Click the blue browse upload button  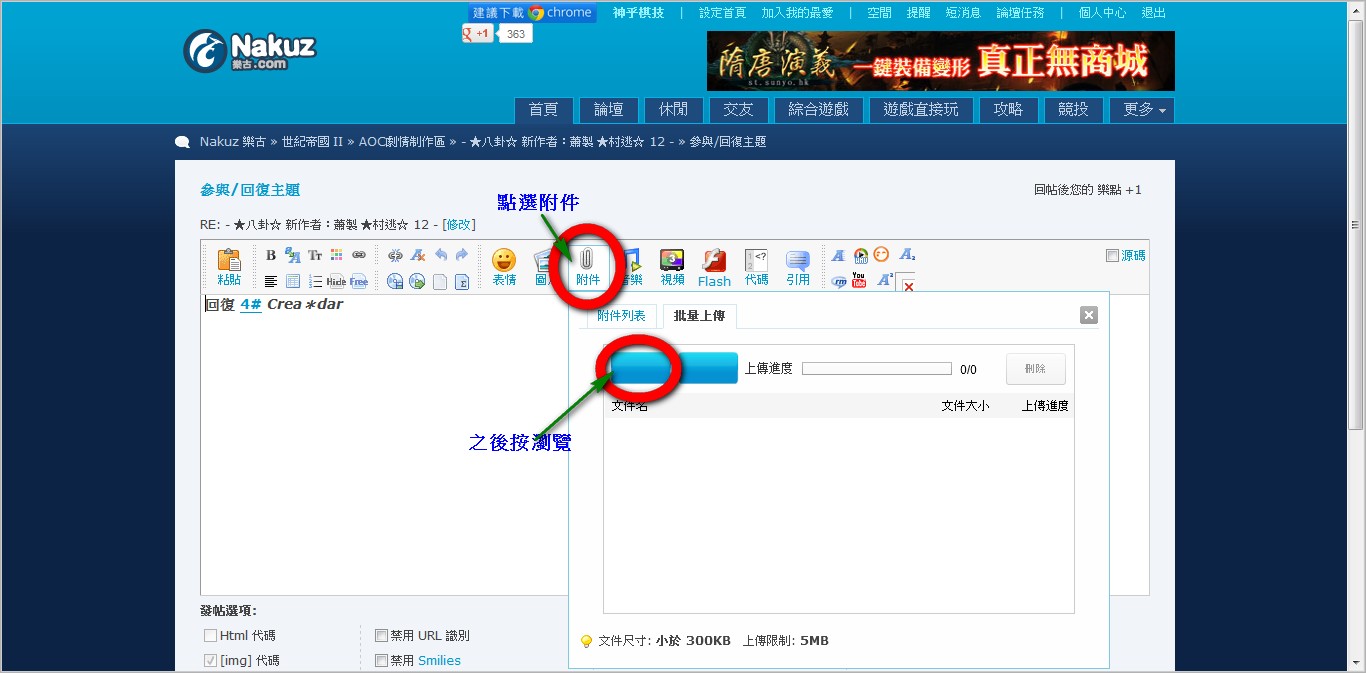pos(672,368)
